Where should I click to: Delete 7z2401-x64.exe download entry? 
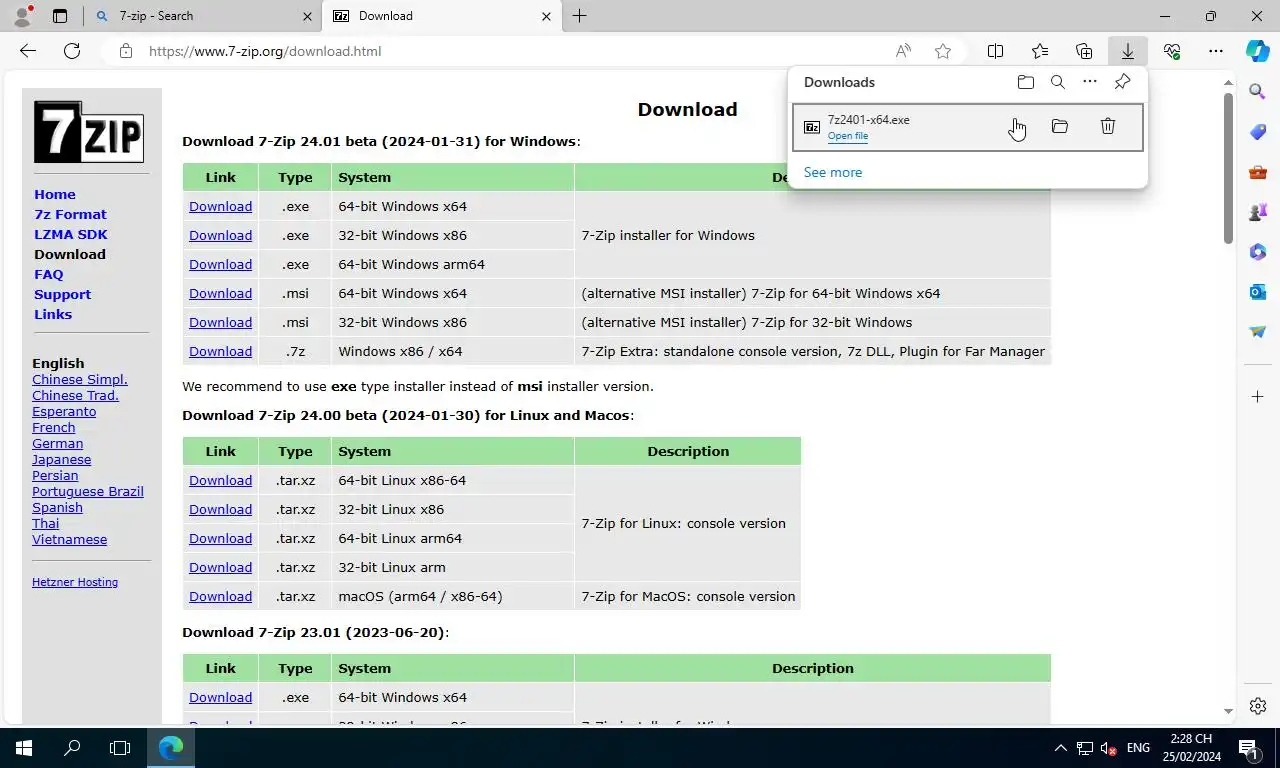(1108, 126)
